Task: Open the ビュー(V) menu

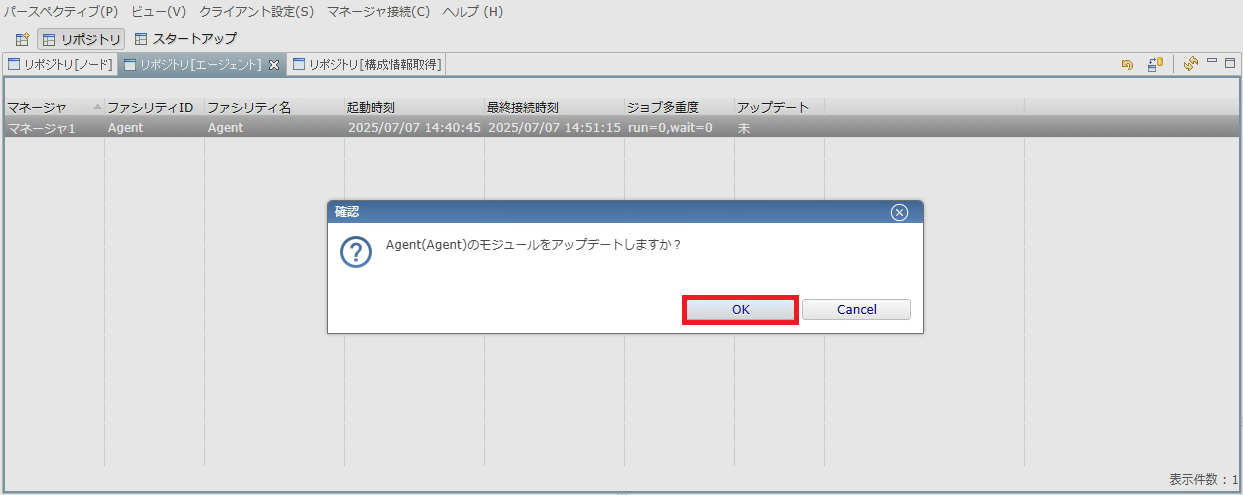Action: 159,12
